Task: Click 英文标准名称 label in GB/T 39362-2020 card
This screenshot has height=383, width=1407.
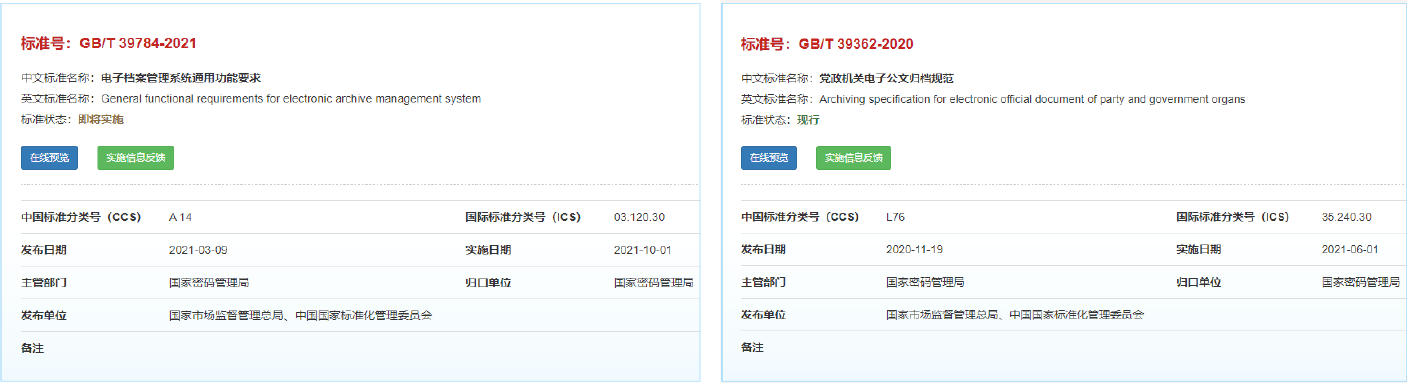Action: tap(778, 99)
